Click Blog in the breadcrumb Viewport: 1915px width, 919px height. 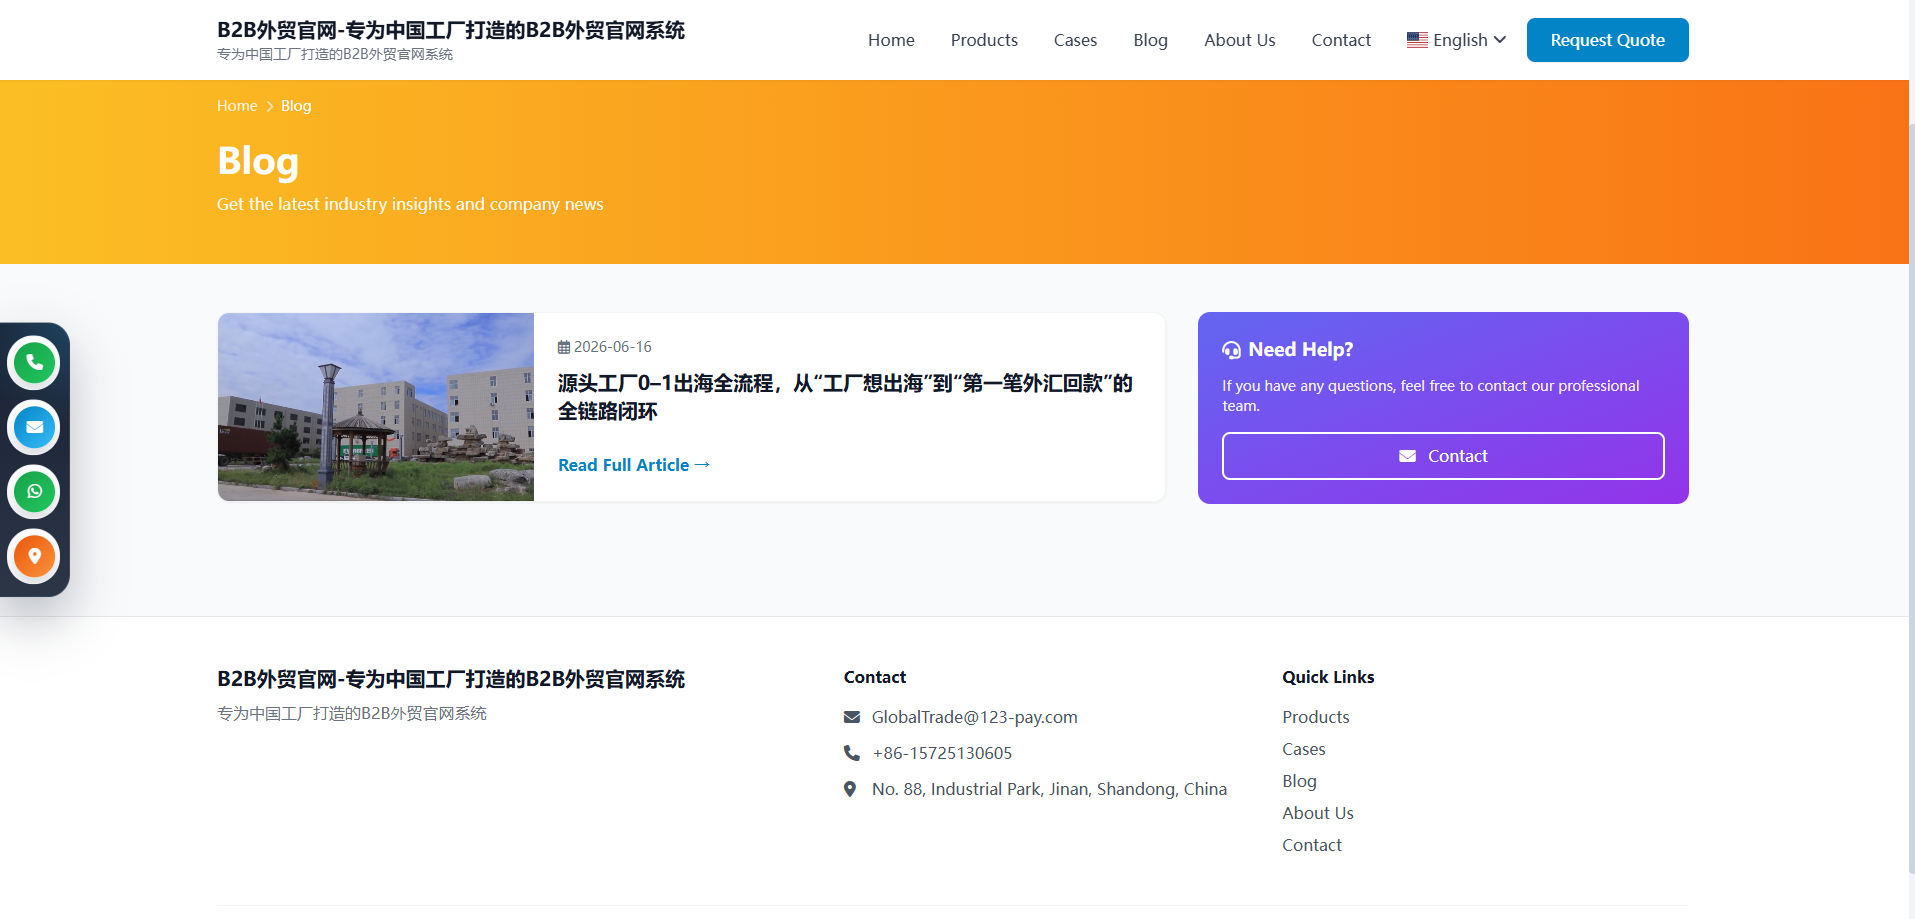pyautogui.click(x=296, y=106)
